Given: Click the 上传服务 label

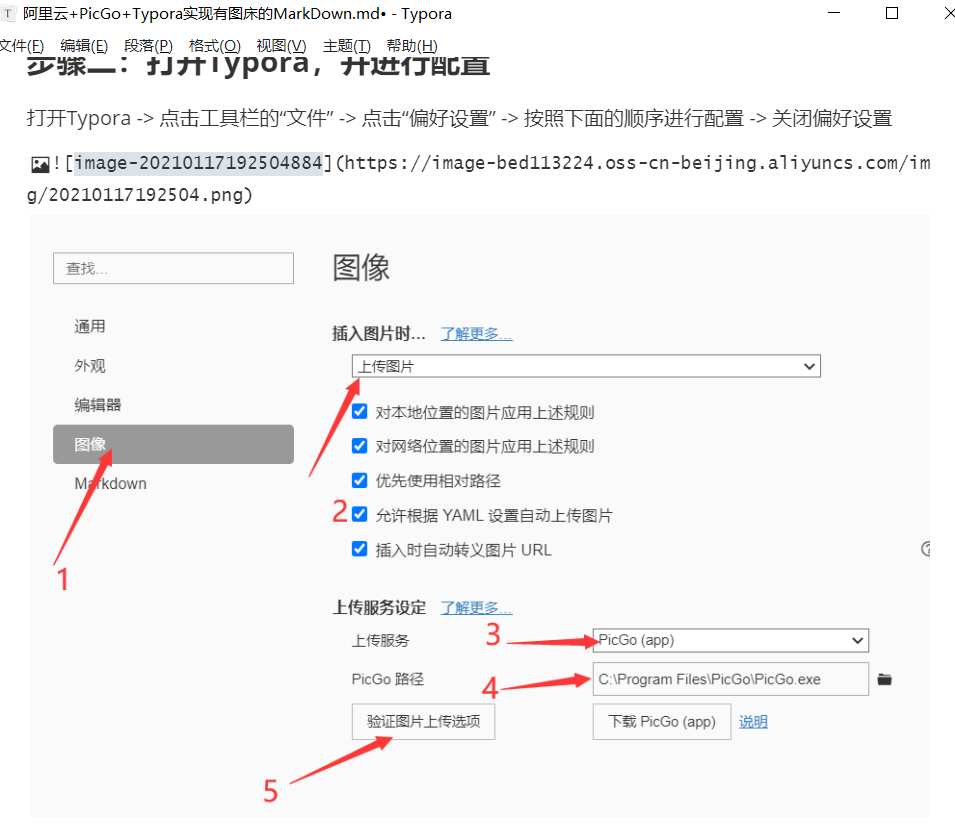Looking at the screenshot, I should point(380,641).
